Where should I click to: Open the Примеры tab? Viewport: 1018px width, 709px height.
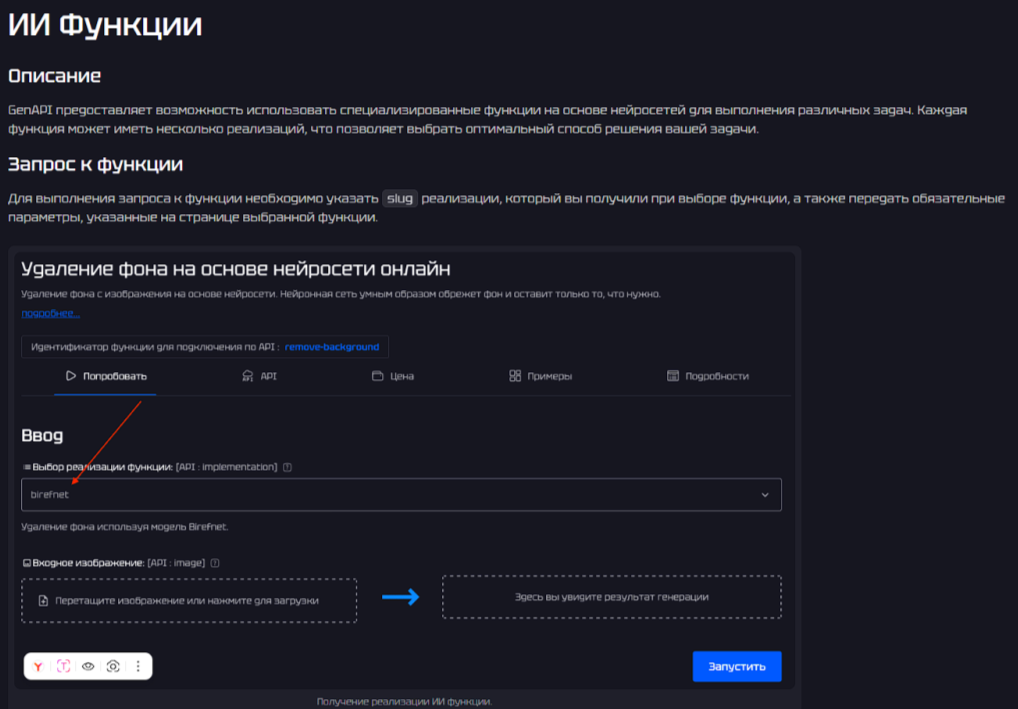click(541, 376)
